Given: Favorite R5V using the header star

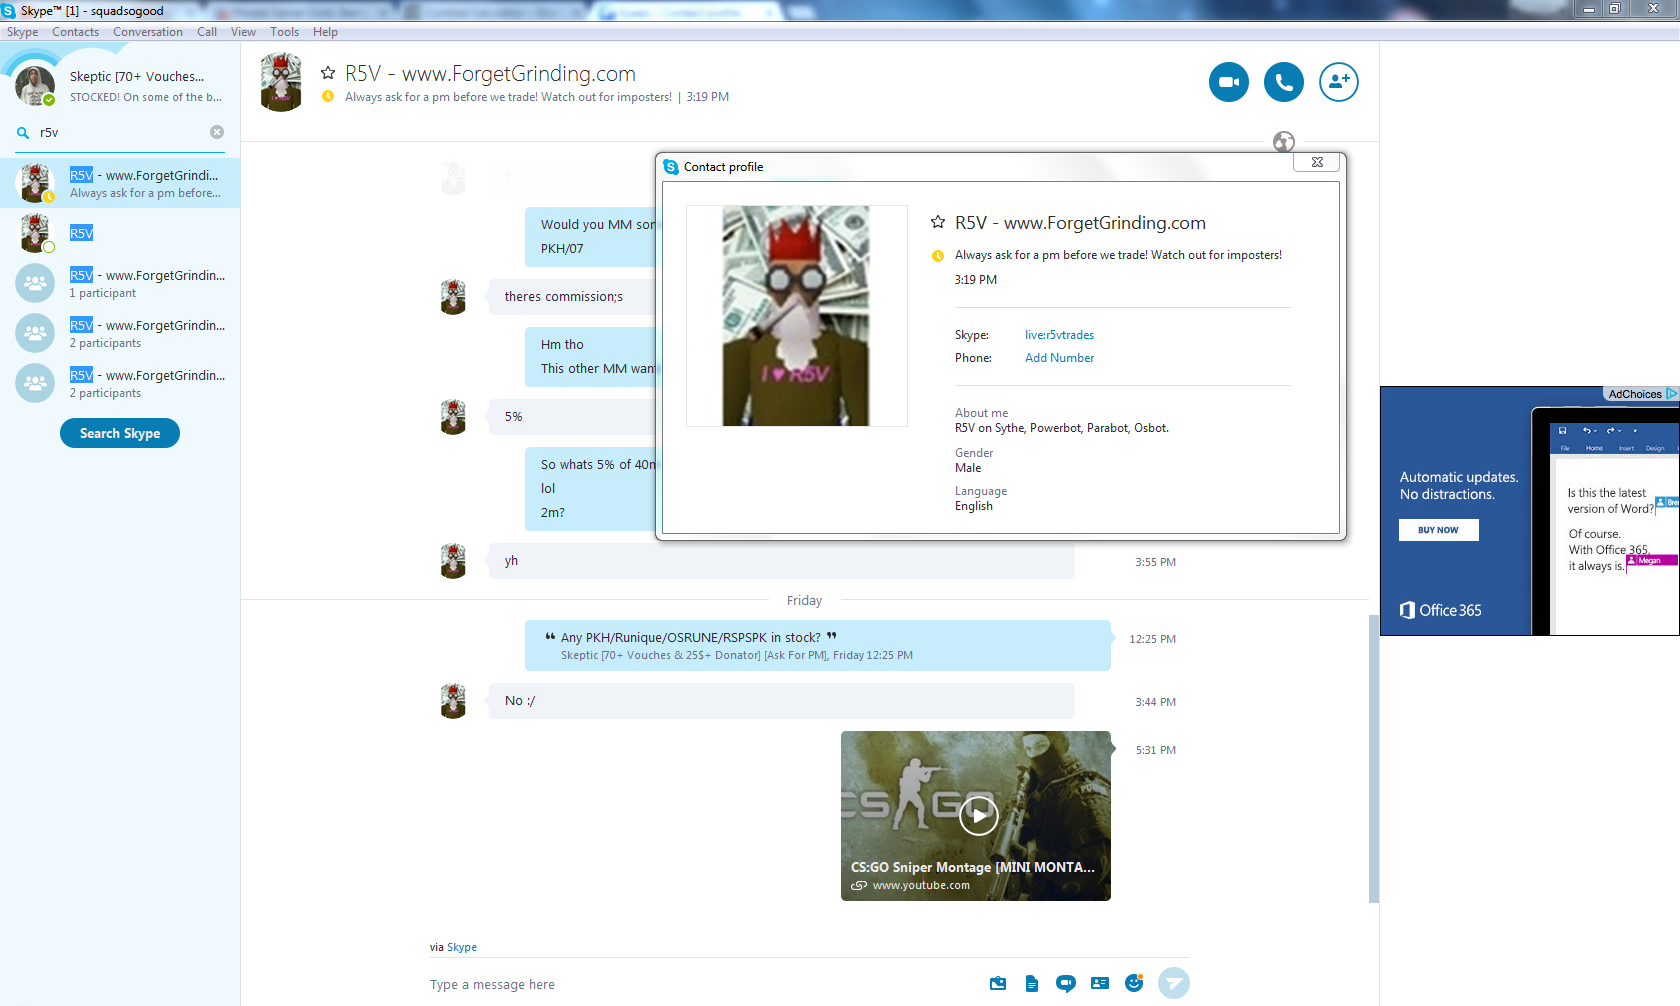Looking at the screenshot, I should pyautogui.click(x=328, y=73).
